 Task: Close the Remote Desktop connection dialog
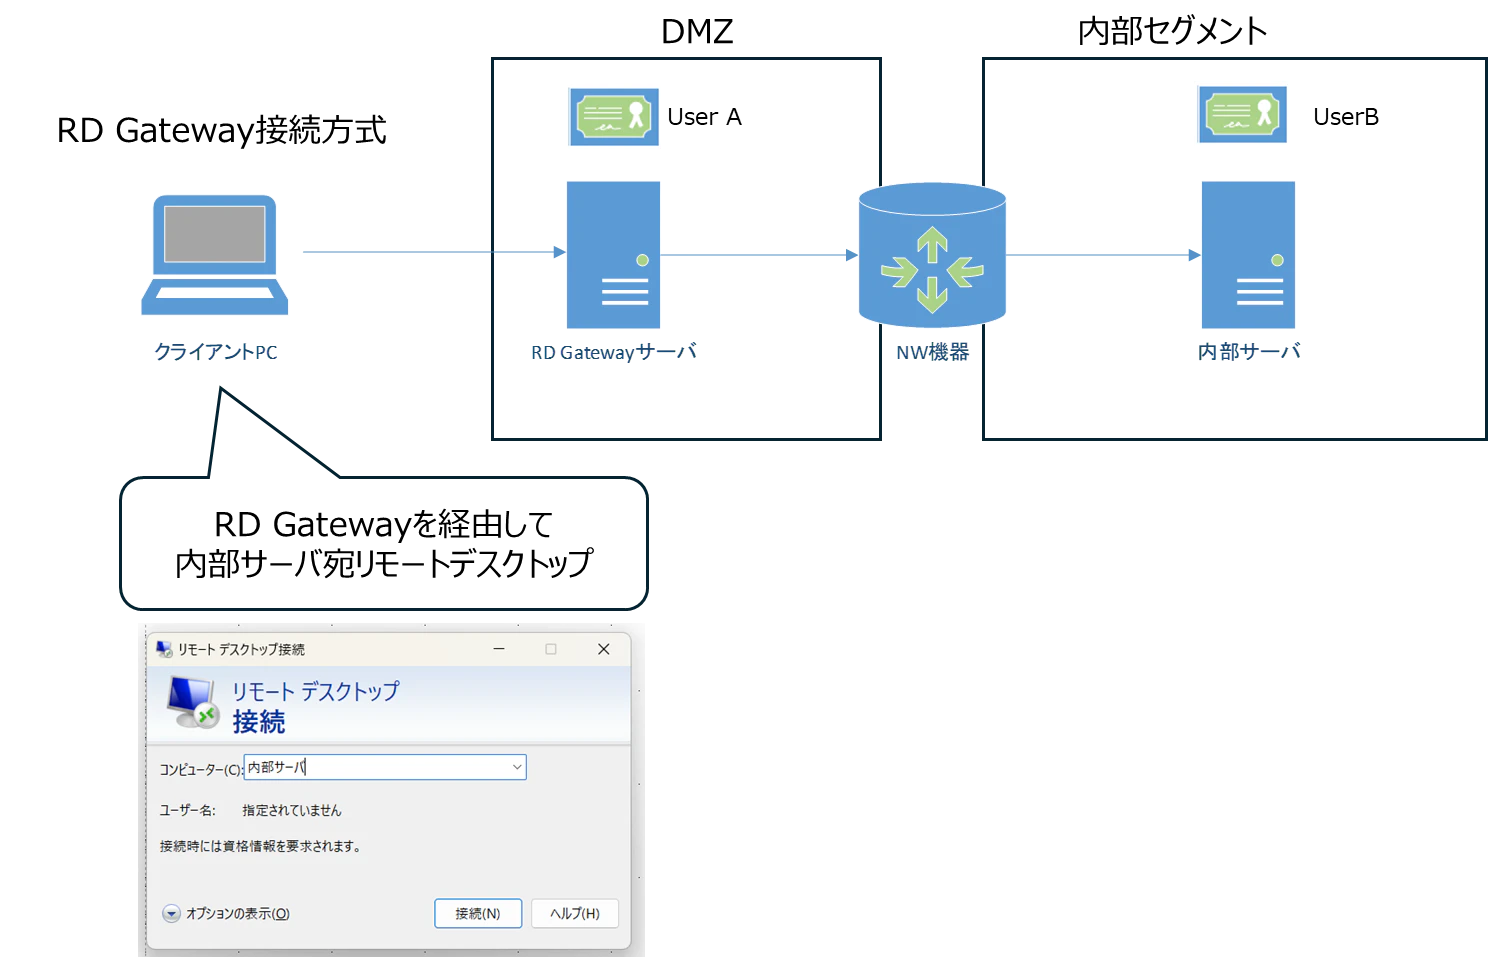point(604,649)
